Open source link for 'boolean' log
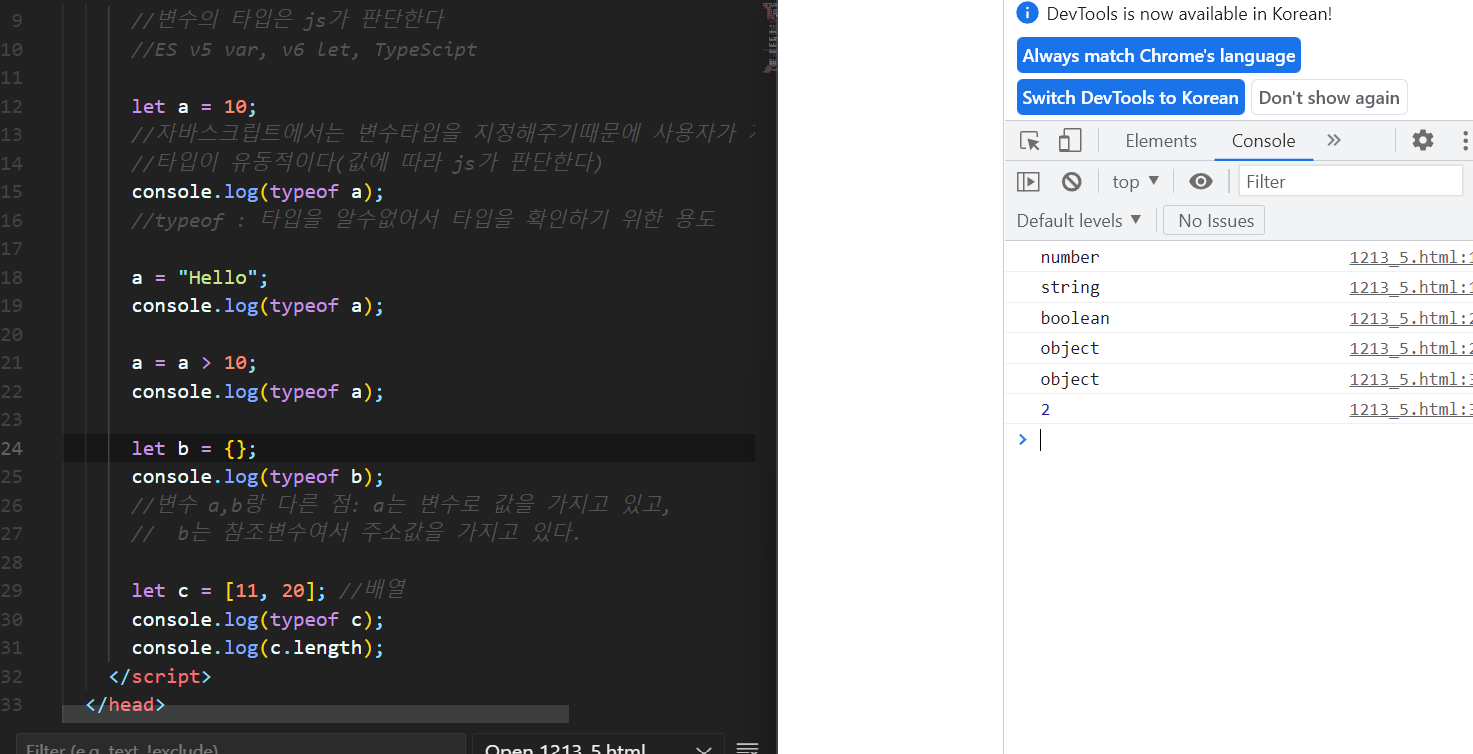Viewport: 1473px width, 754px height. click(1410, 318)
